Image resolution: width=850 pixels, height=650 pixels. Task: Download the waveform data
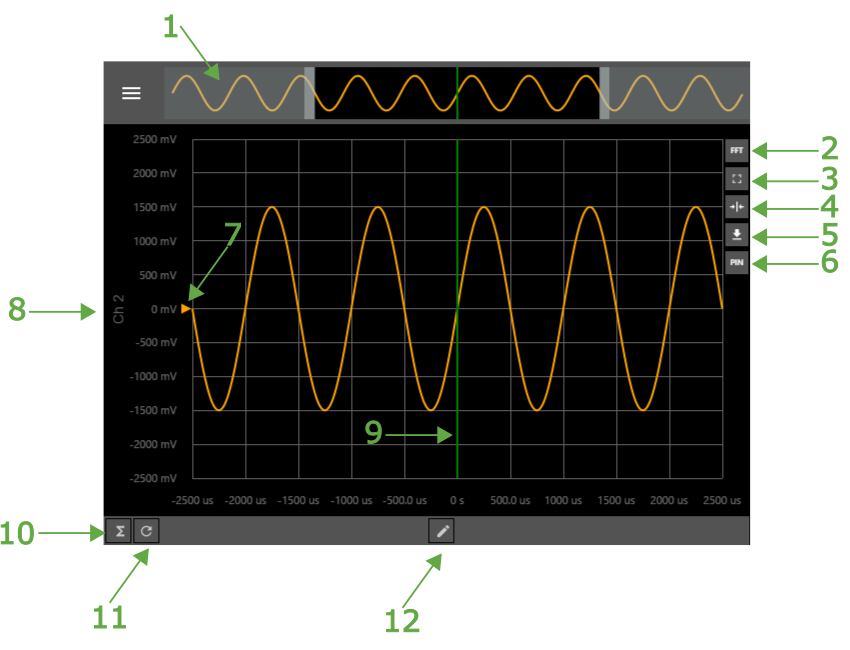737,235
